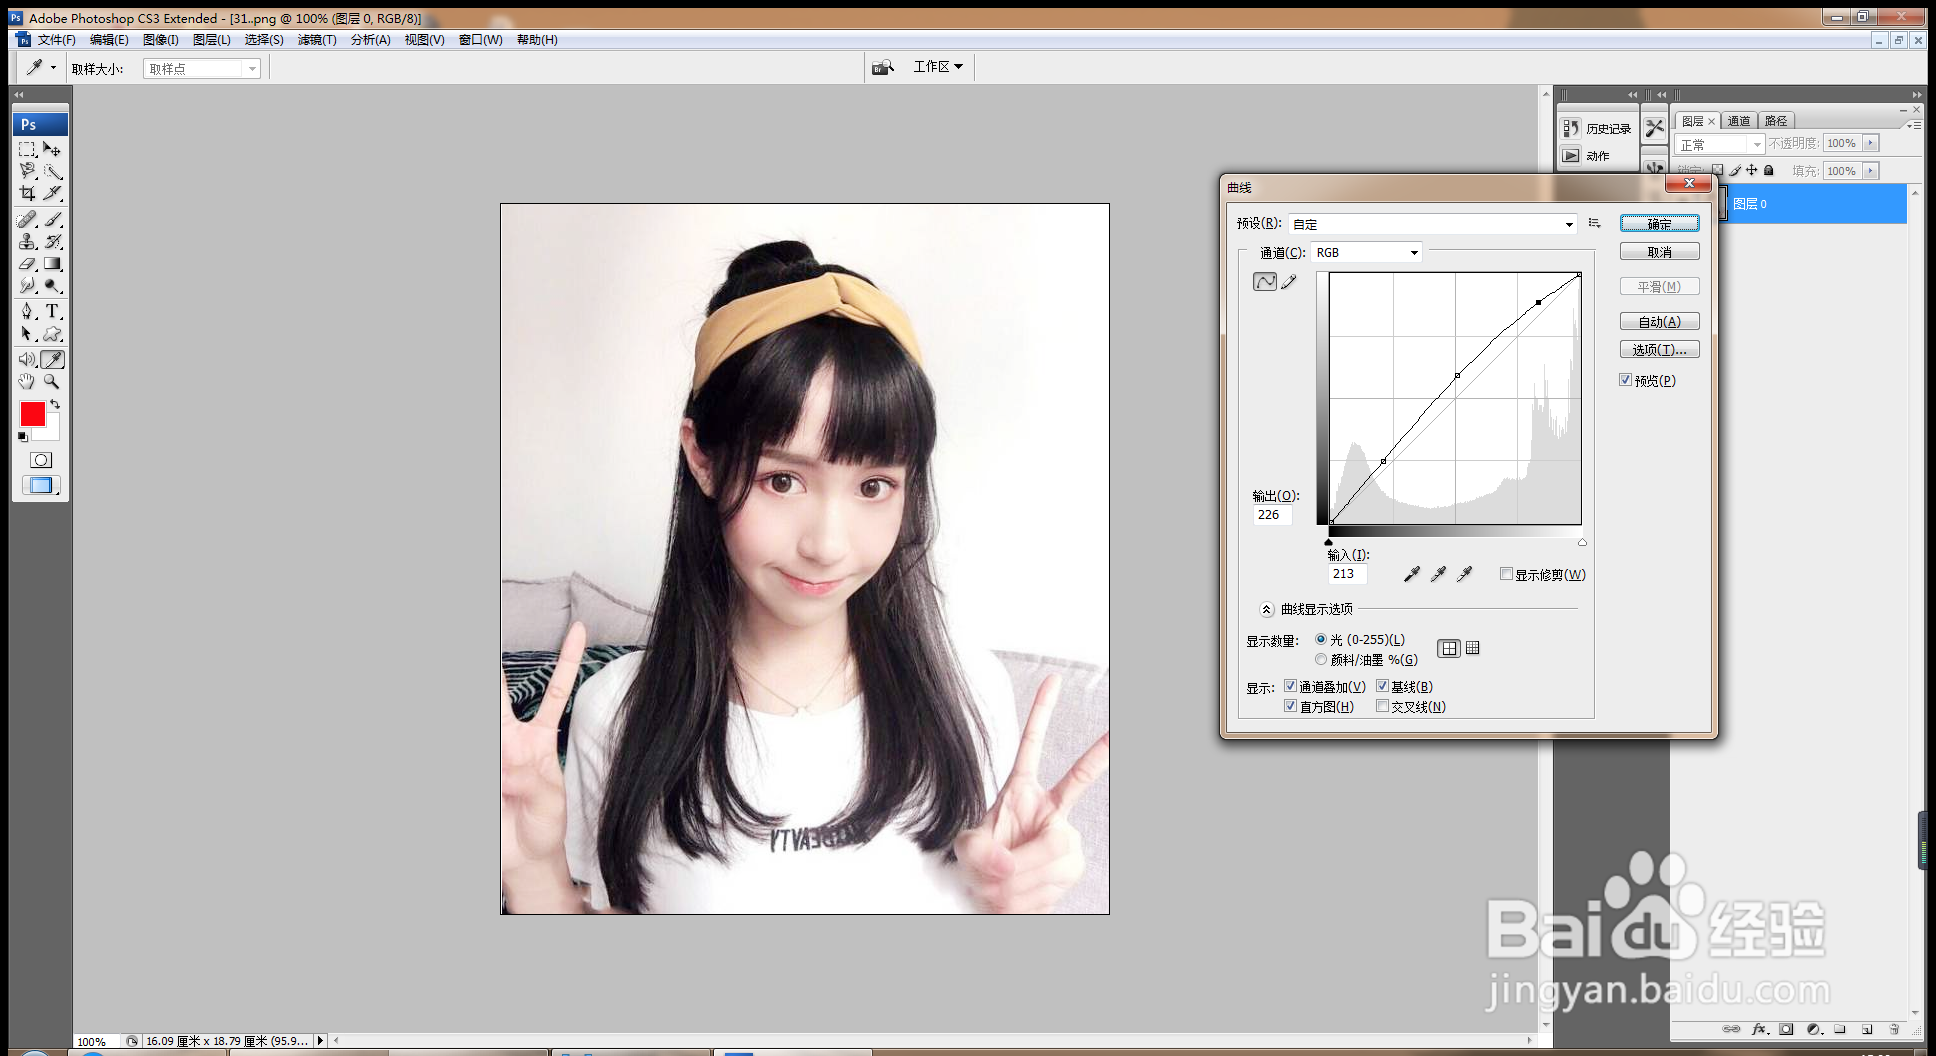1936x1056 pixels.
Task: Select the Eraser tool
Action: coord(27,264)
